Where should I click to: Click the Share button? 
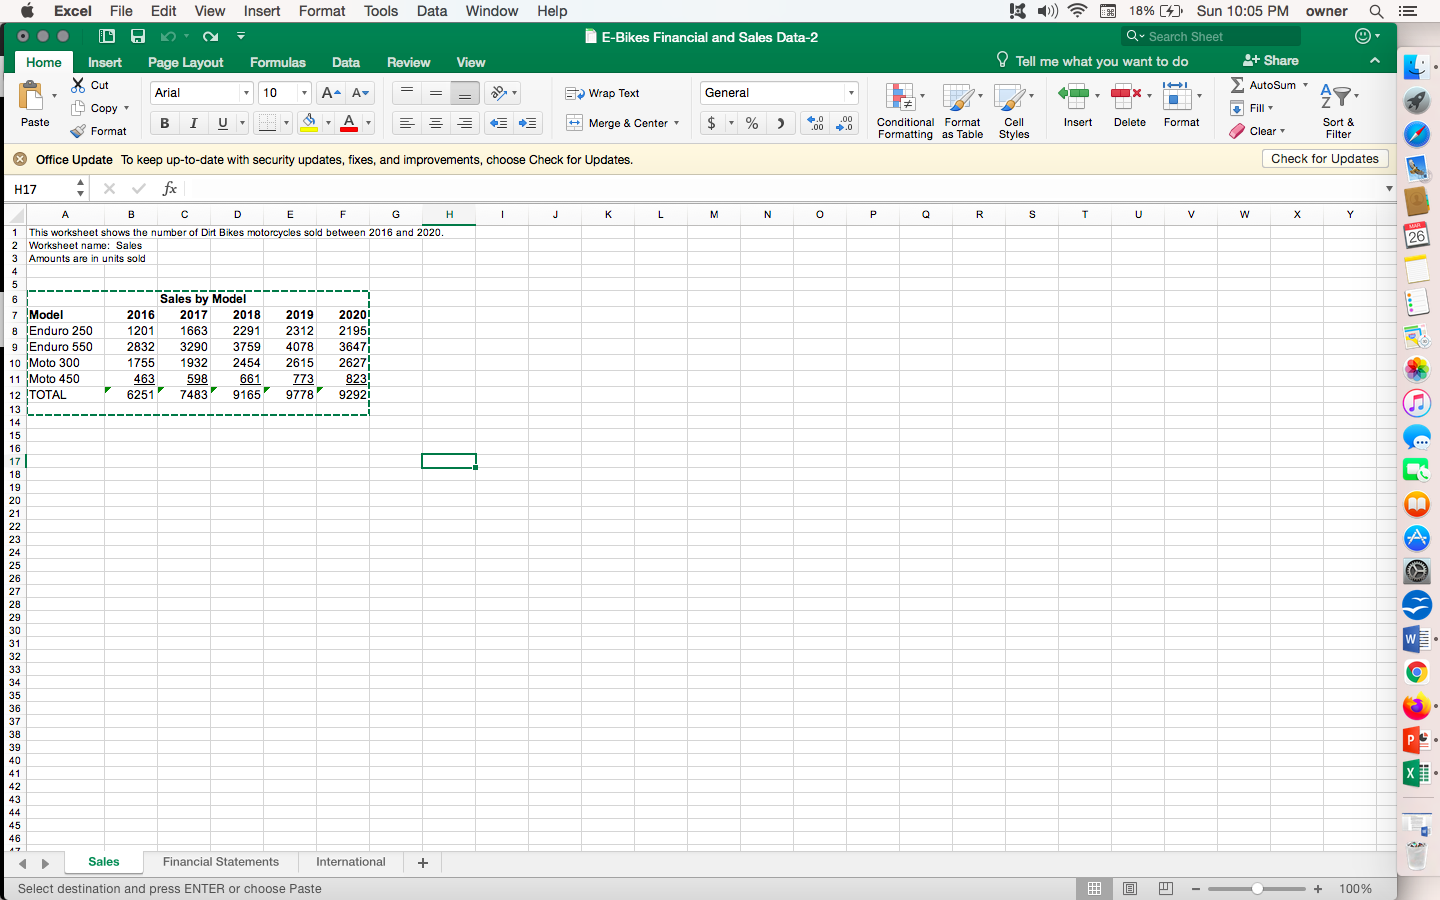point(1270,60)
